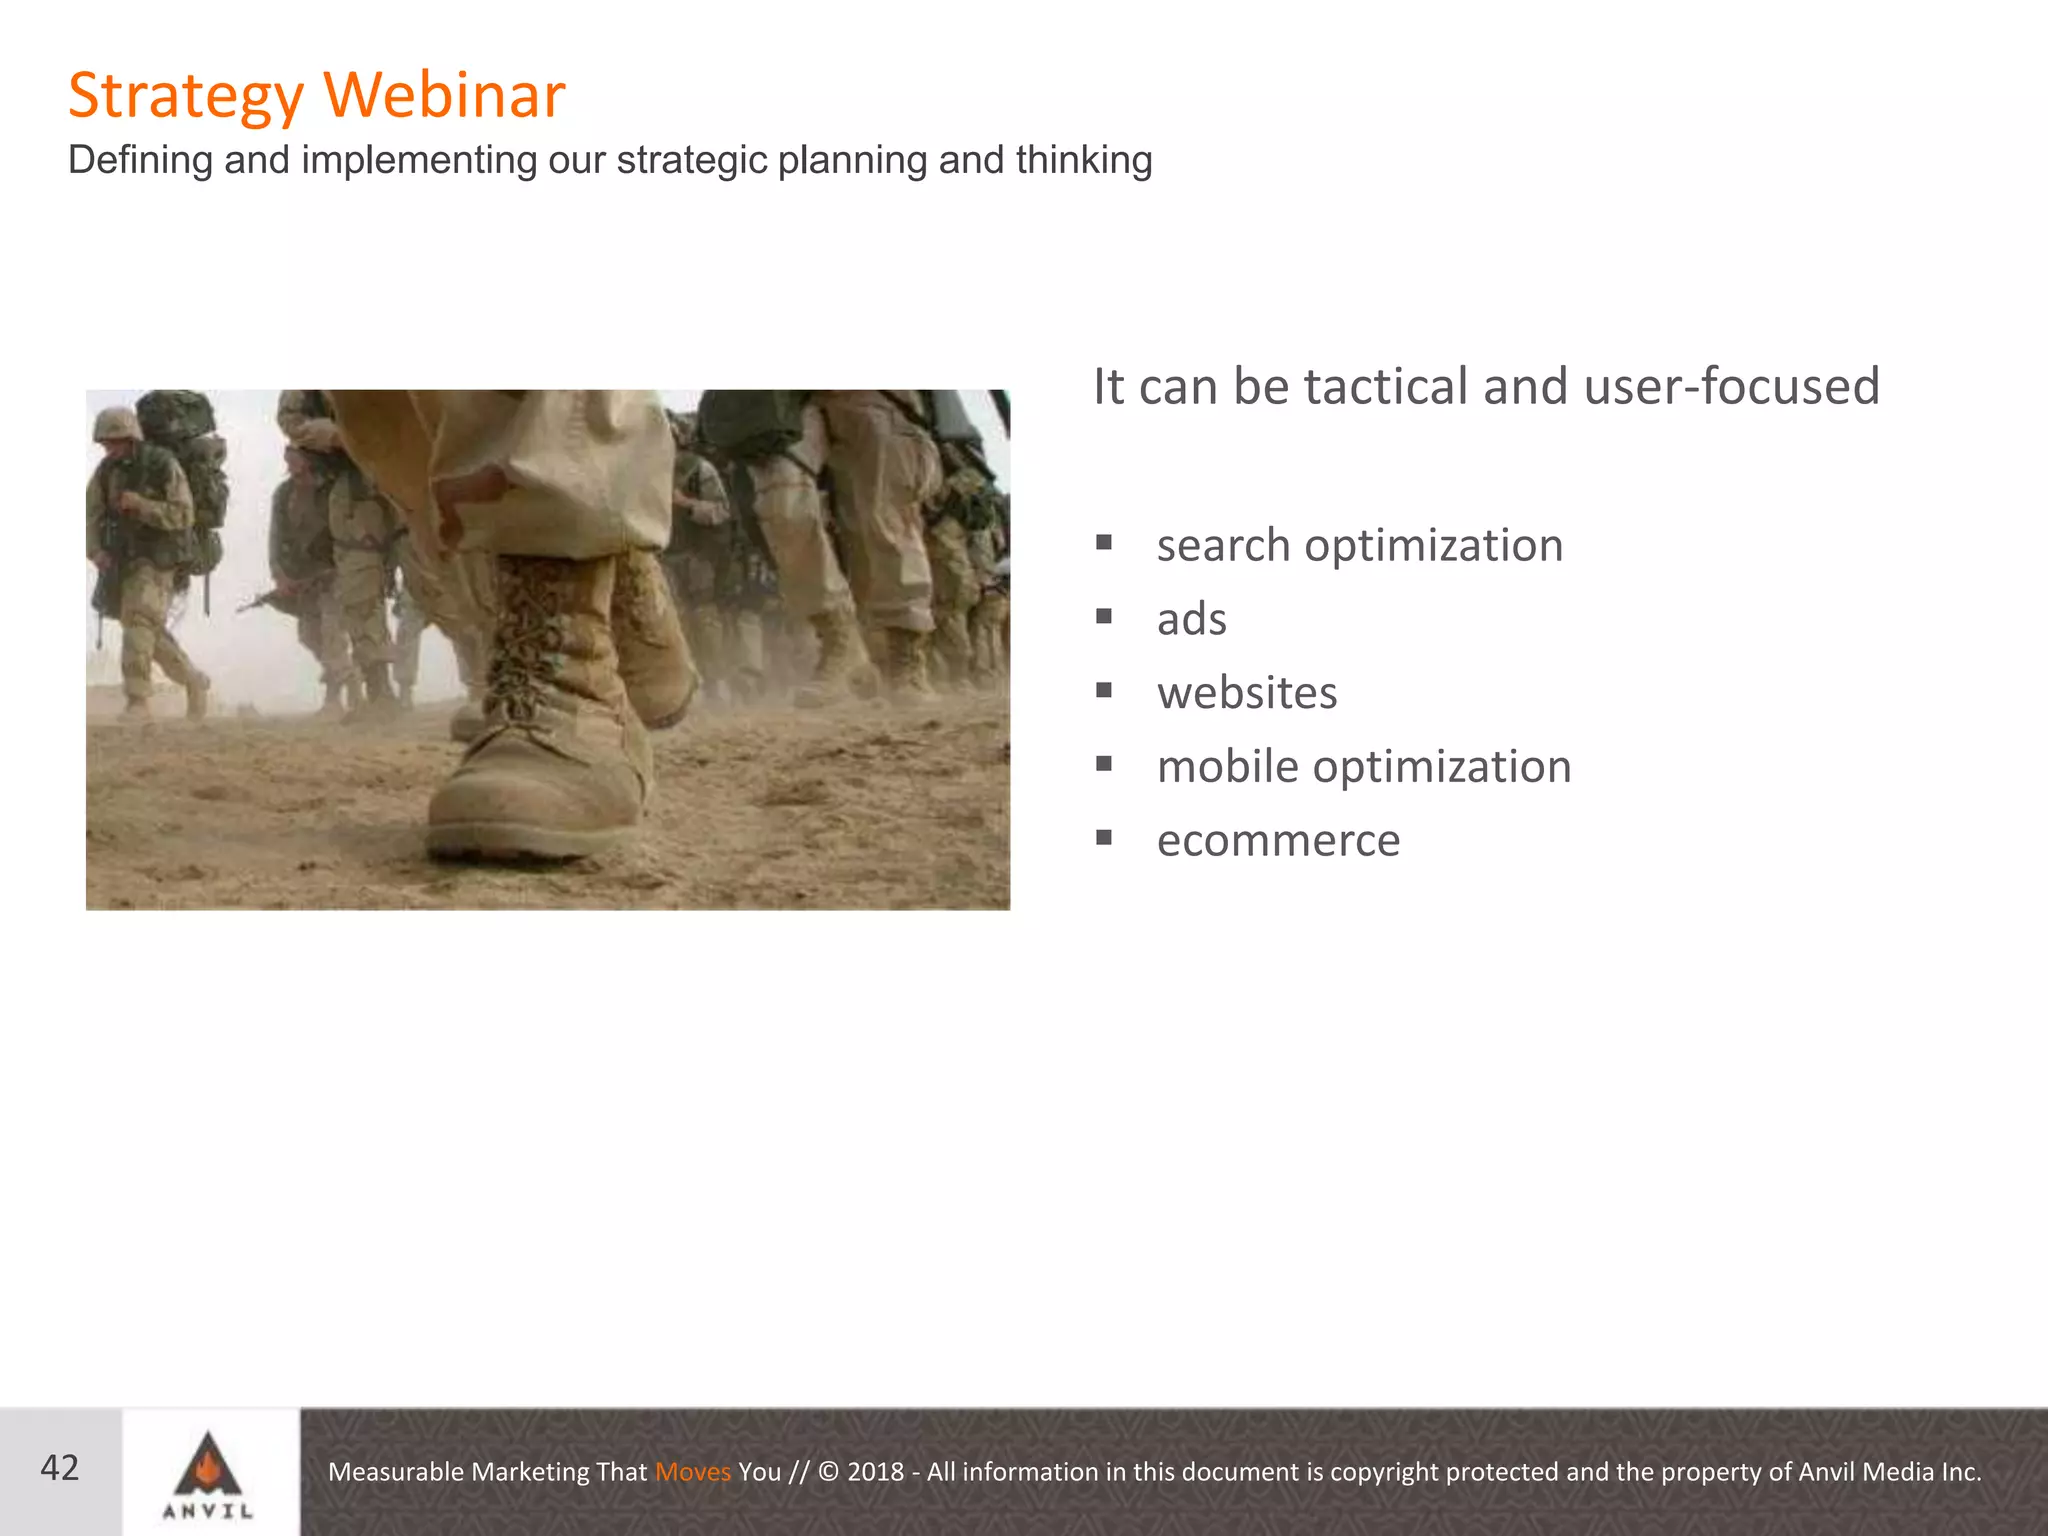This screenshot has height=1536, width=2048.
Task: Select the 'mobile optimization' bullet text
Action: tap(1363, 767)
